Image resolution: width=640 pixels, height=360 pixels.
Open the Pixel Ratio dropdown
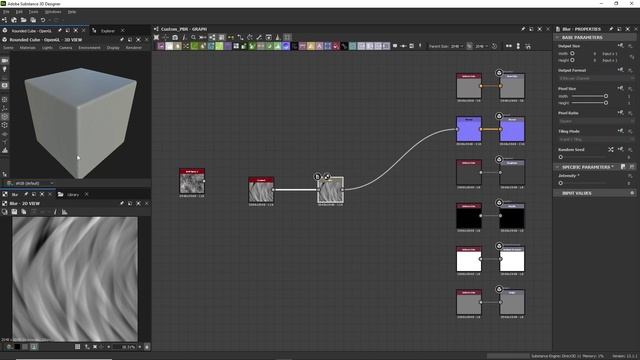pyautogui.click(x=596, y=121)
